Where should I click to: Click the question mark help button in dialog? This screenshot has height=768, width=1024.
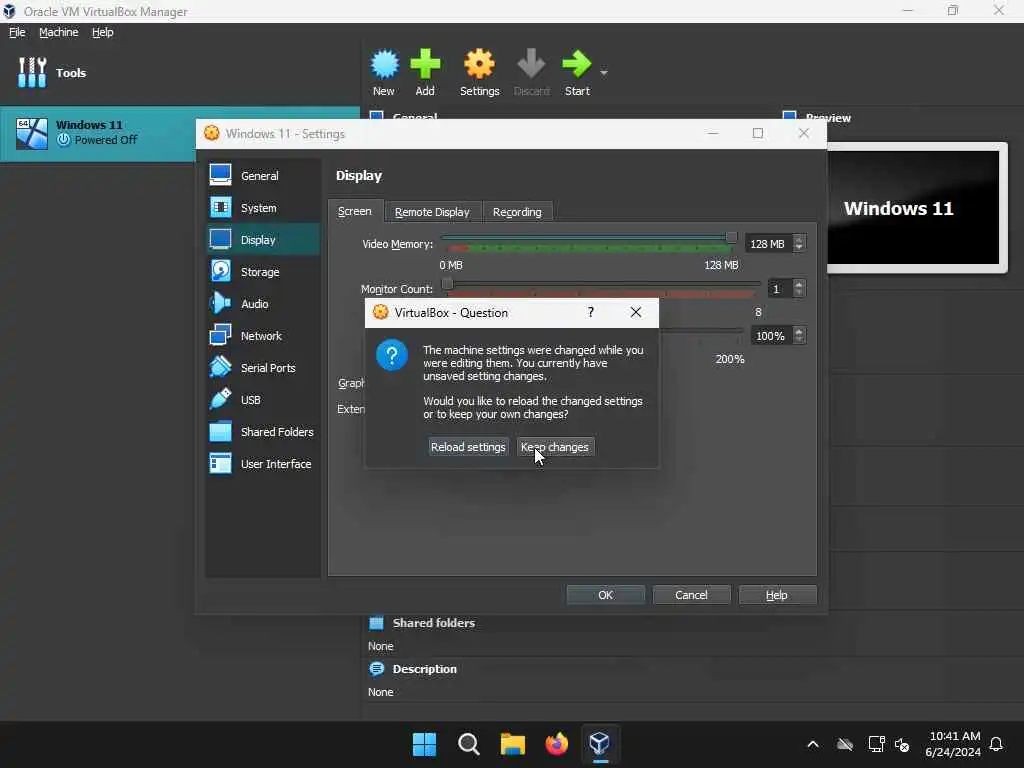pyautogui.click(x=591, y=312)
